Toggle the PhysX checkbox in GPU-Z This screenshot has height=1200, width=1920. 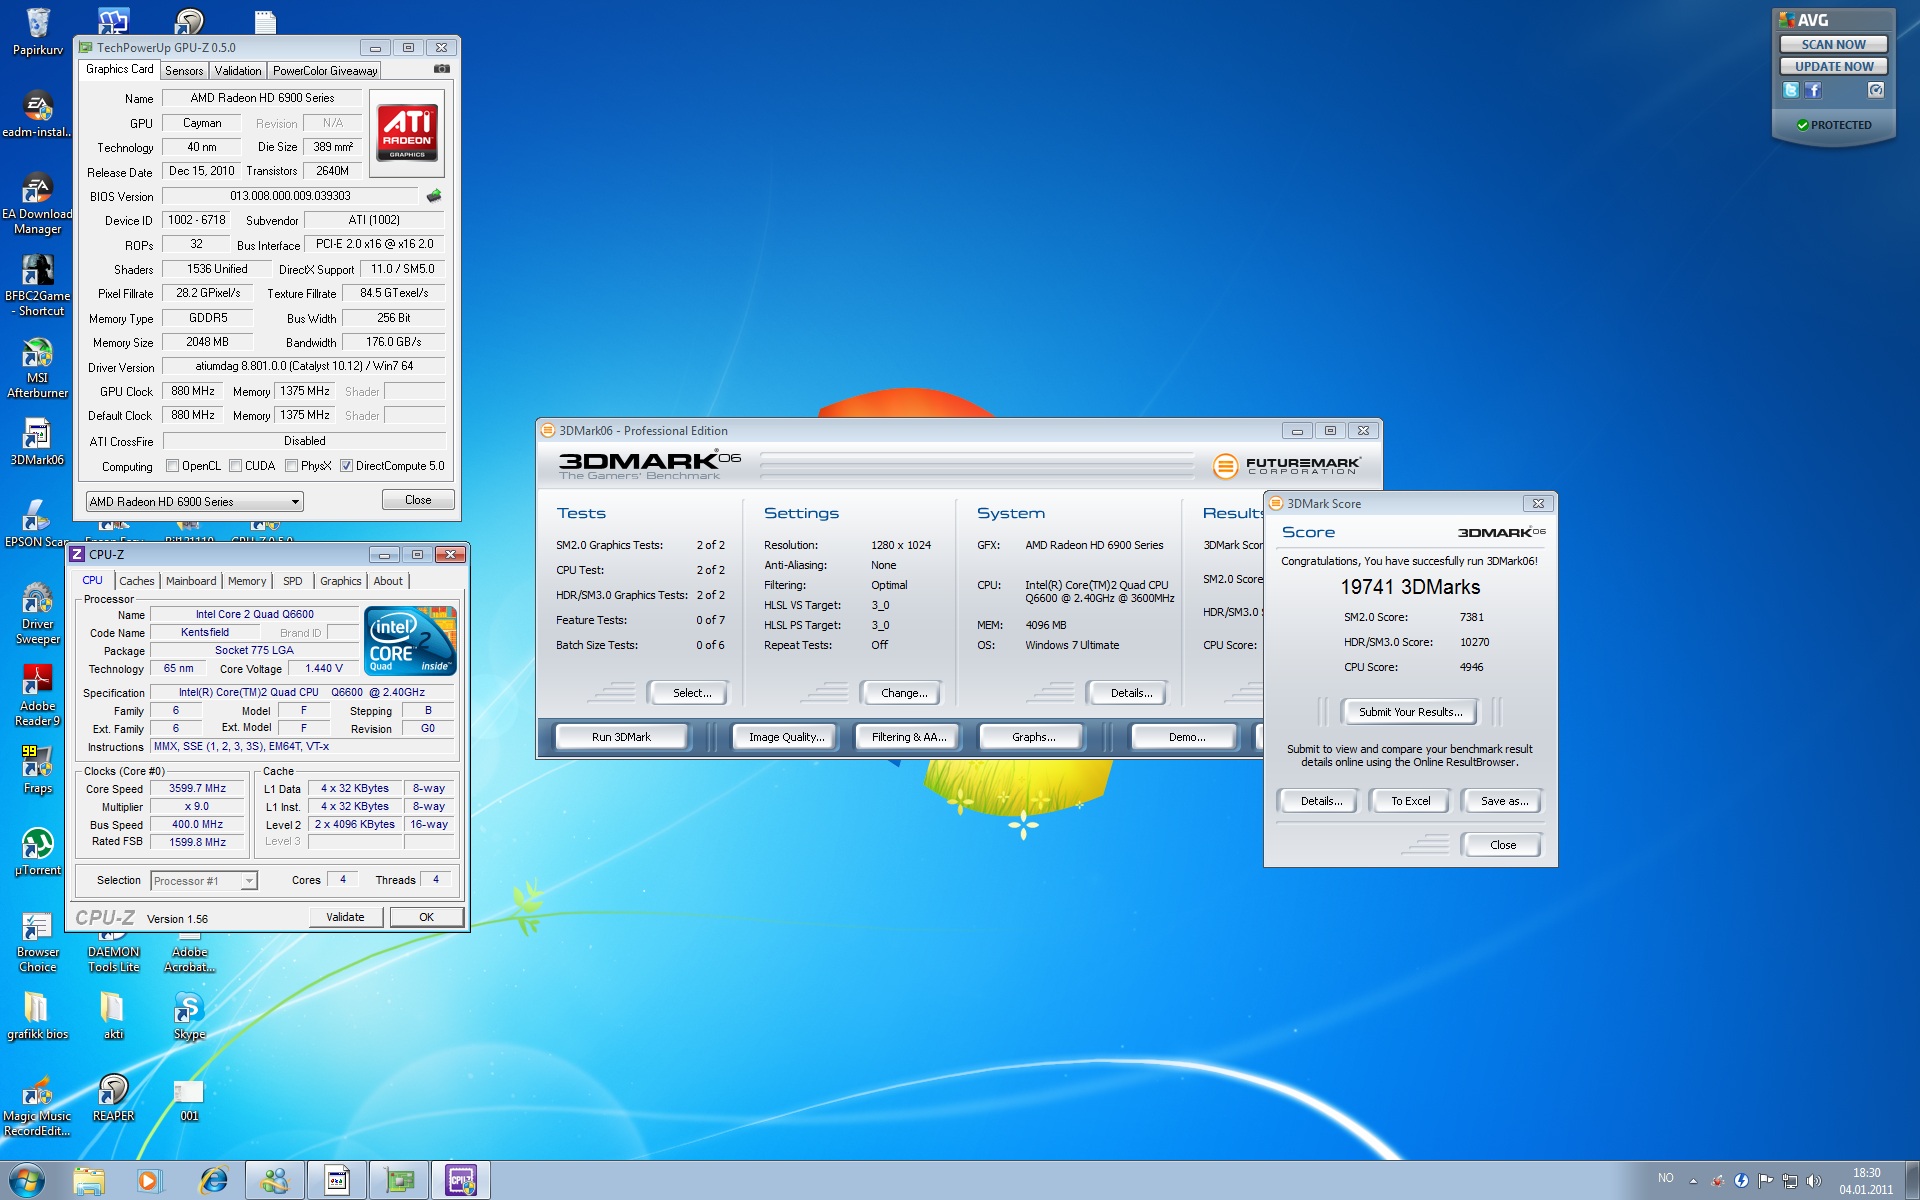pos(291,466)
